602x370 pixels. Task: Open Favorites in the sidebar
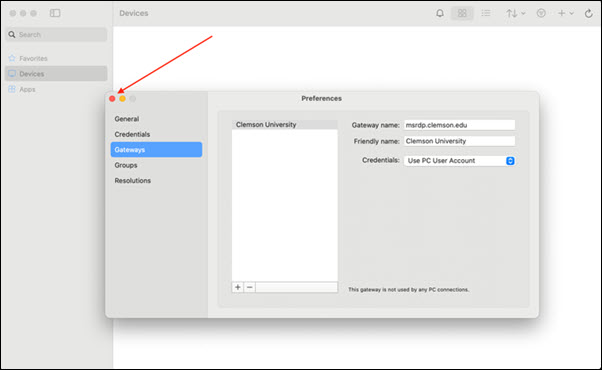56,58
